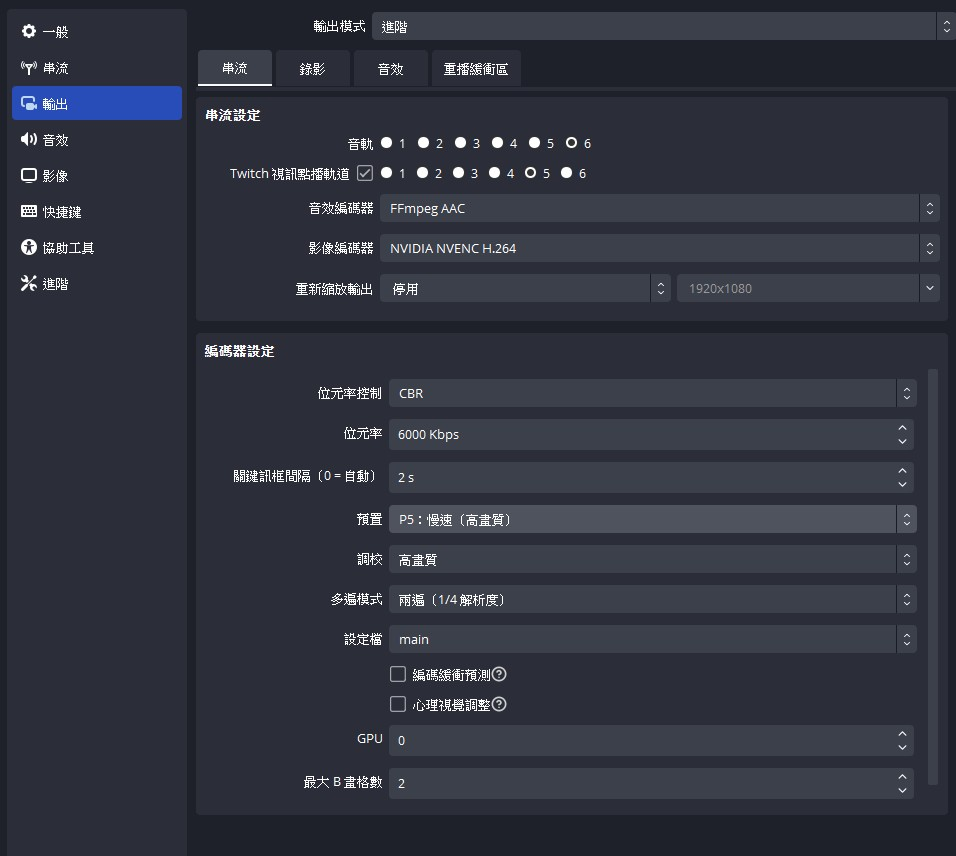Increase the 位元率 value with up arrow
The height and width of the screenshot is (856, 956).
click(902, 428)
